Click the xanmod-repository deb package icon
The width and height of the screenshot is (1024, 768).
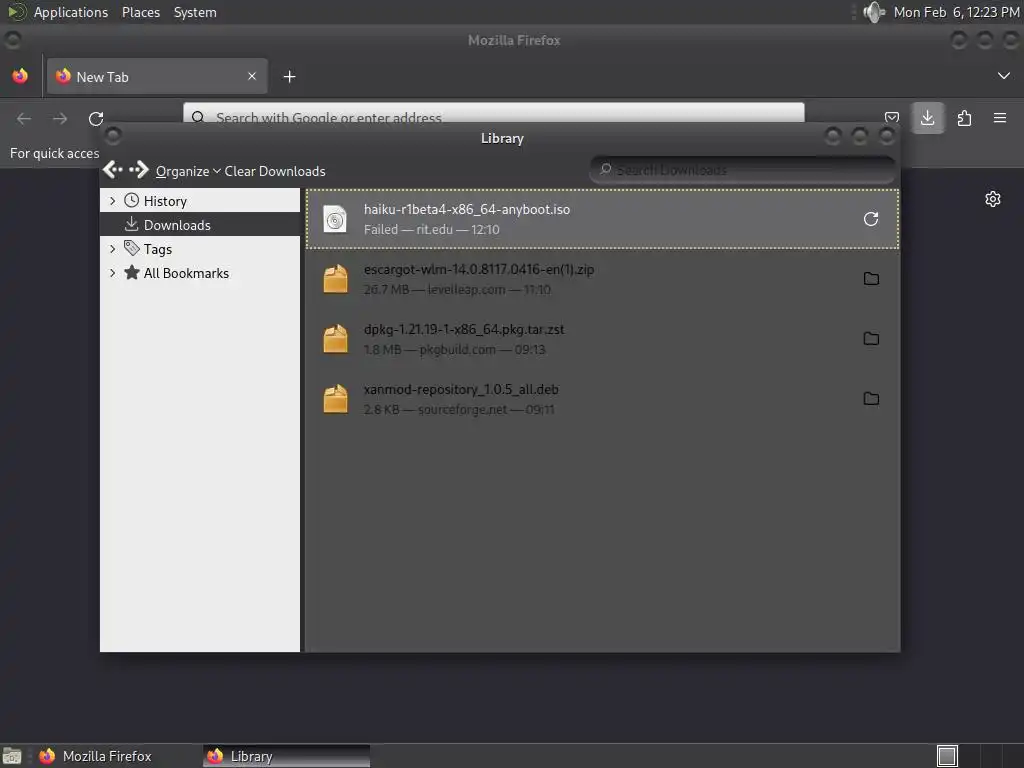coord(335,398)
